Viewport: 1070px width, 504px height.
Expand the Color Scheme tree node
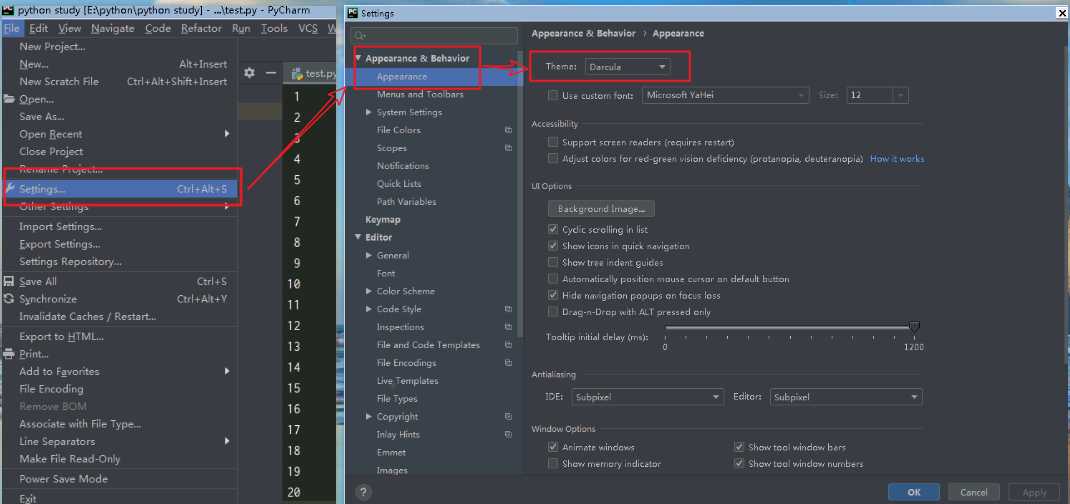pyautogui.click(x=369, y=291)
